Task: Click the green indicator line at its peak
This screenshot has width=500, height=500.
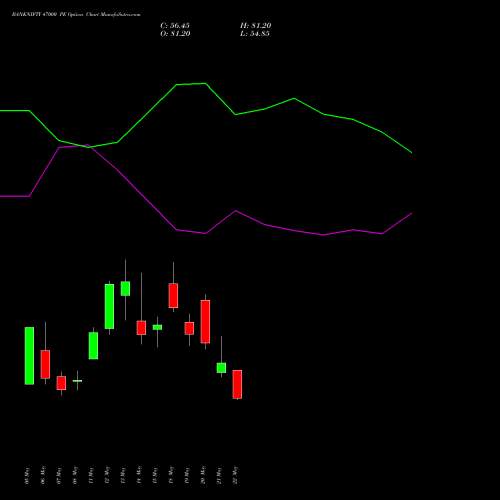Action: click(205, 83)
